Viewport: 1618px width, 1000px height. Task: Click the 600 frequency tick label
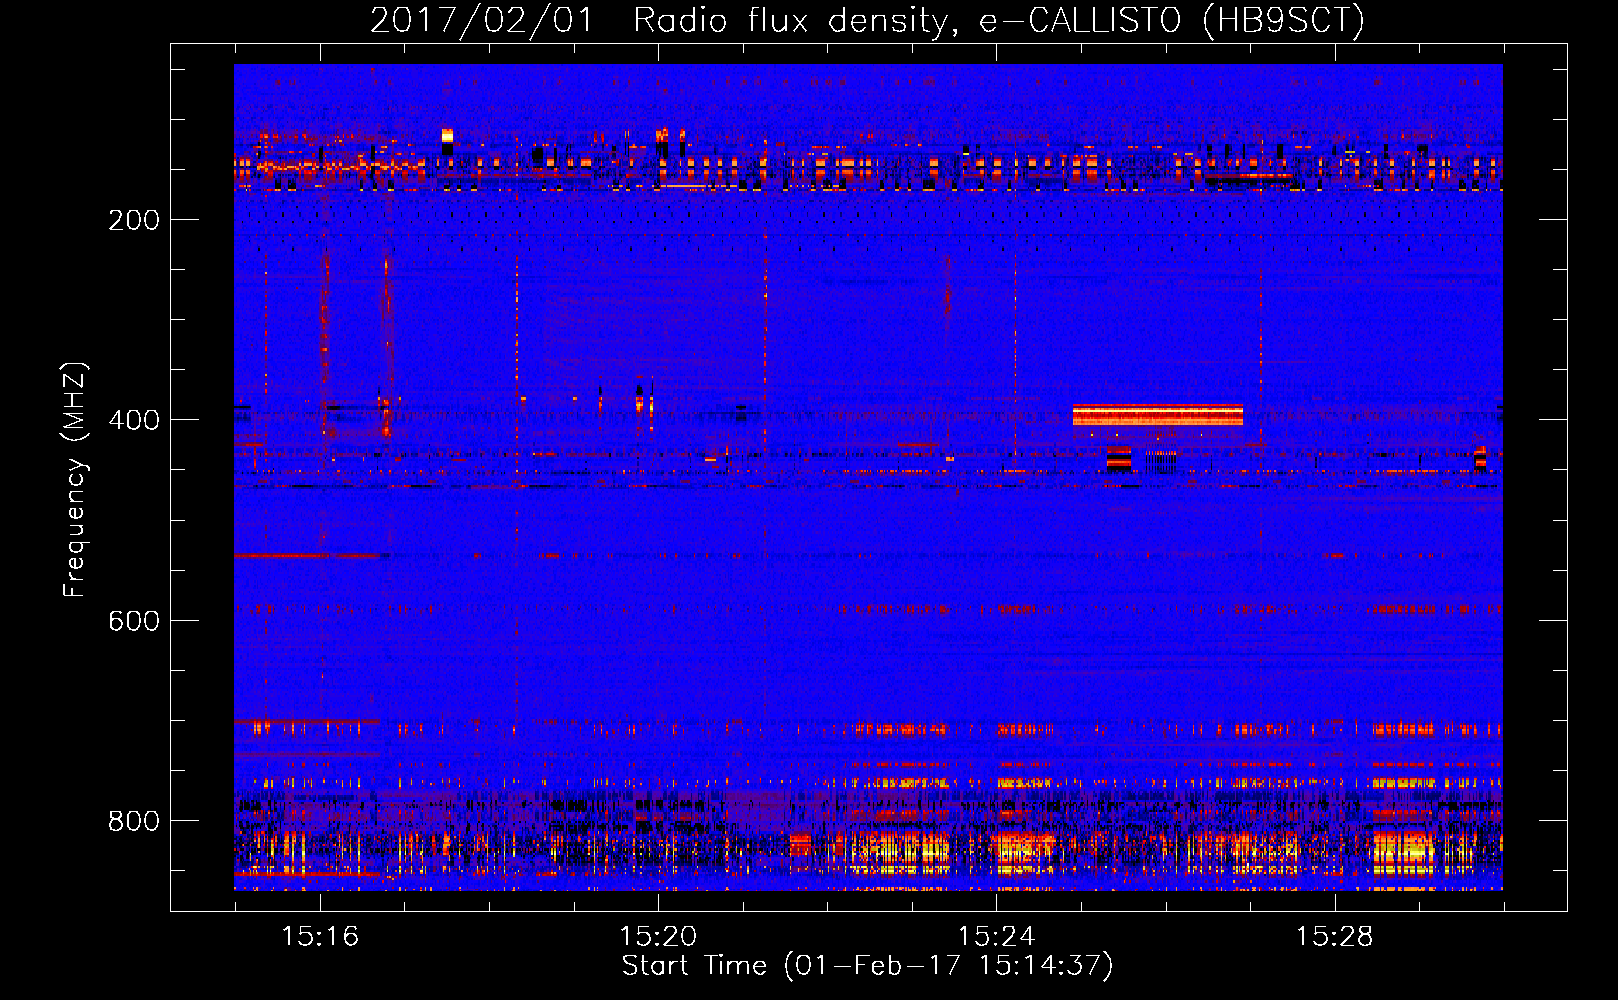pos(134,621)
